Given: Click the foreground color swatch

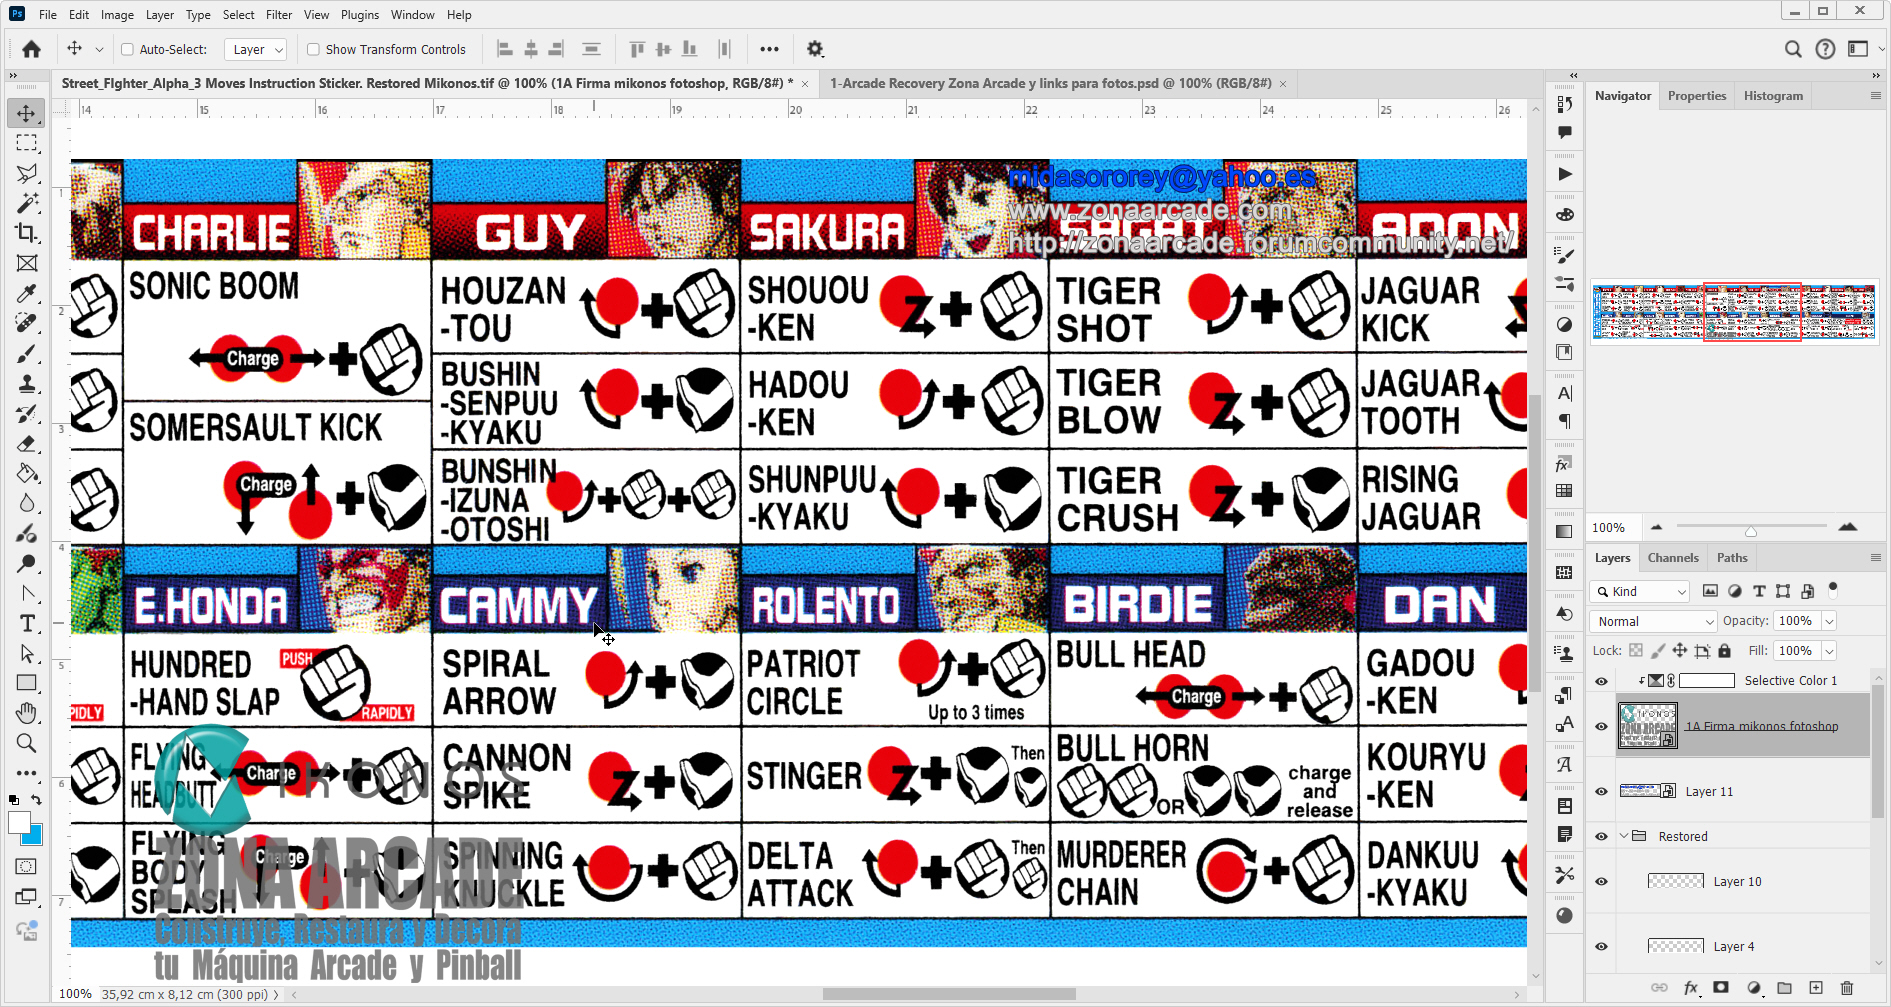Looking at the screenshot, I should (x=19, y=822).
